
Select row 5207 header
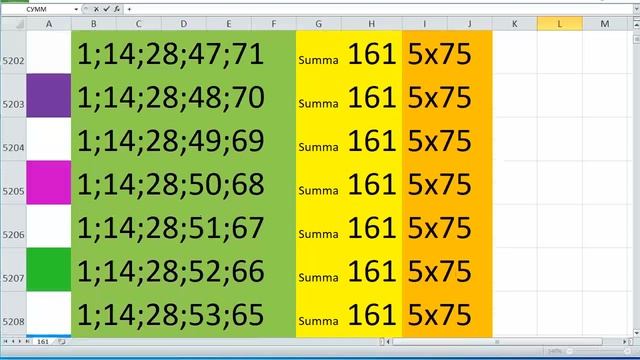coord(13,269)
